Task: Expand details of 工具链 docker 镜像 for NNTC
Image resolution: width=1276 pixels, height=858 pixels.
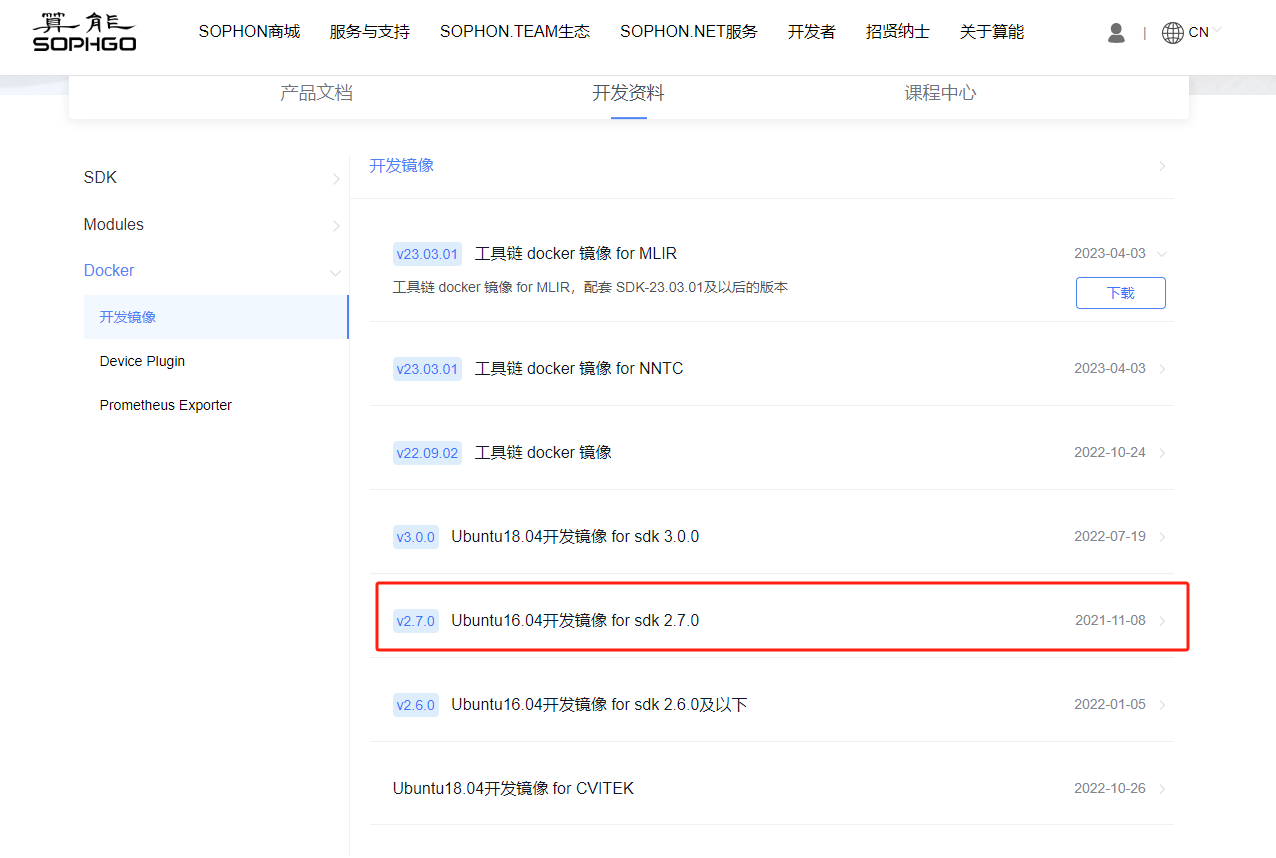Action: 1161,368
